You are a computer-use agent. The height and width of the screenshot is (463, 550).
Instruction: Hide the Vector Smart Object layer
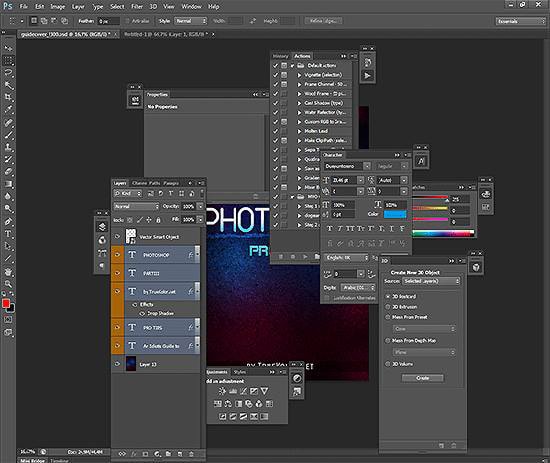tap(117, 236)
